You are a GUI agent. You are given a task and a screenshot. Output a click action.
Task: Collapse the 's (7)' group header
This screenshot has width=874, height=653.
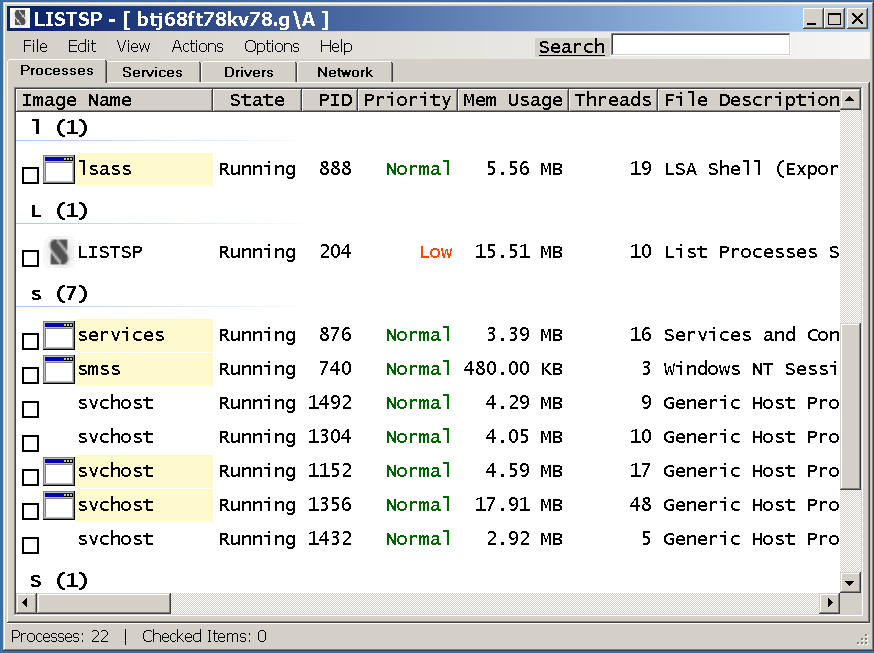60,294
